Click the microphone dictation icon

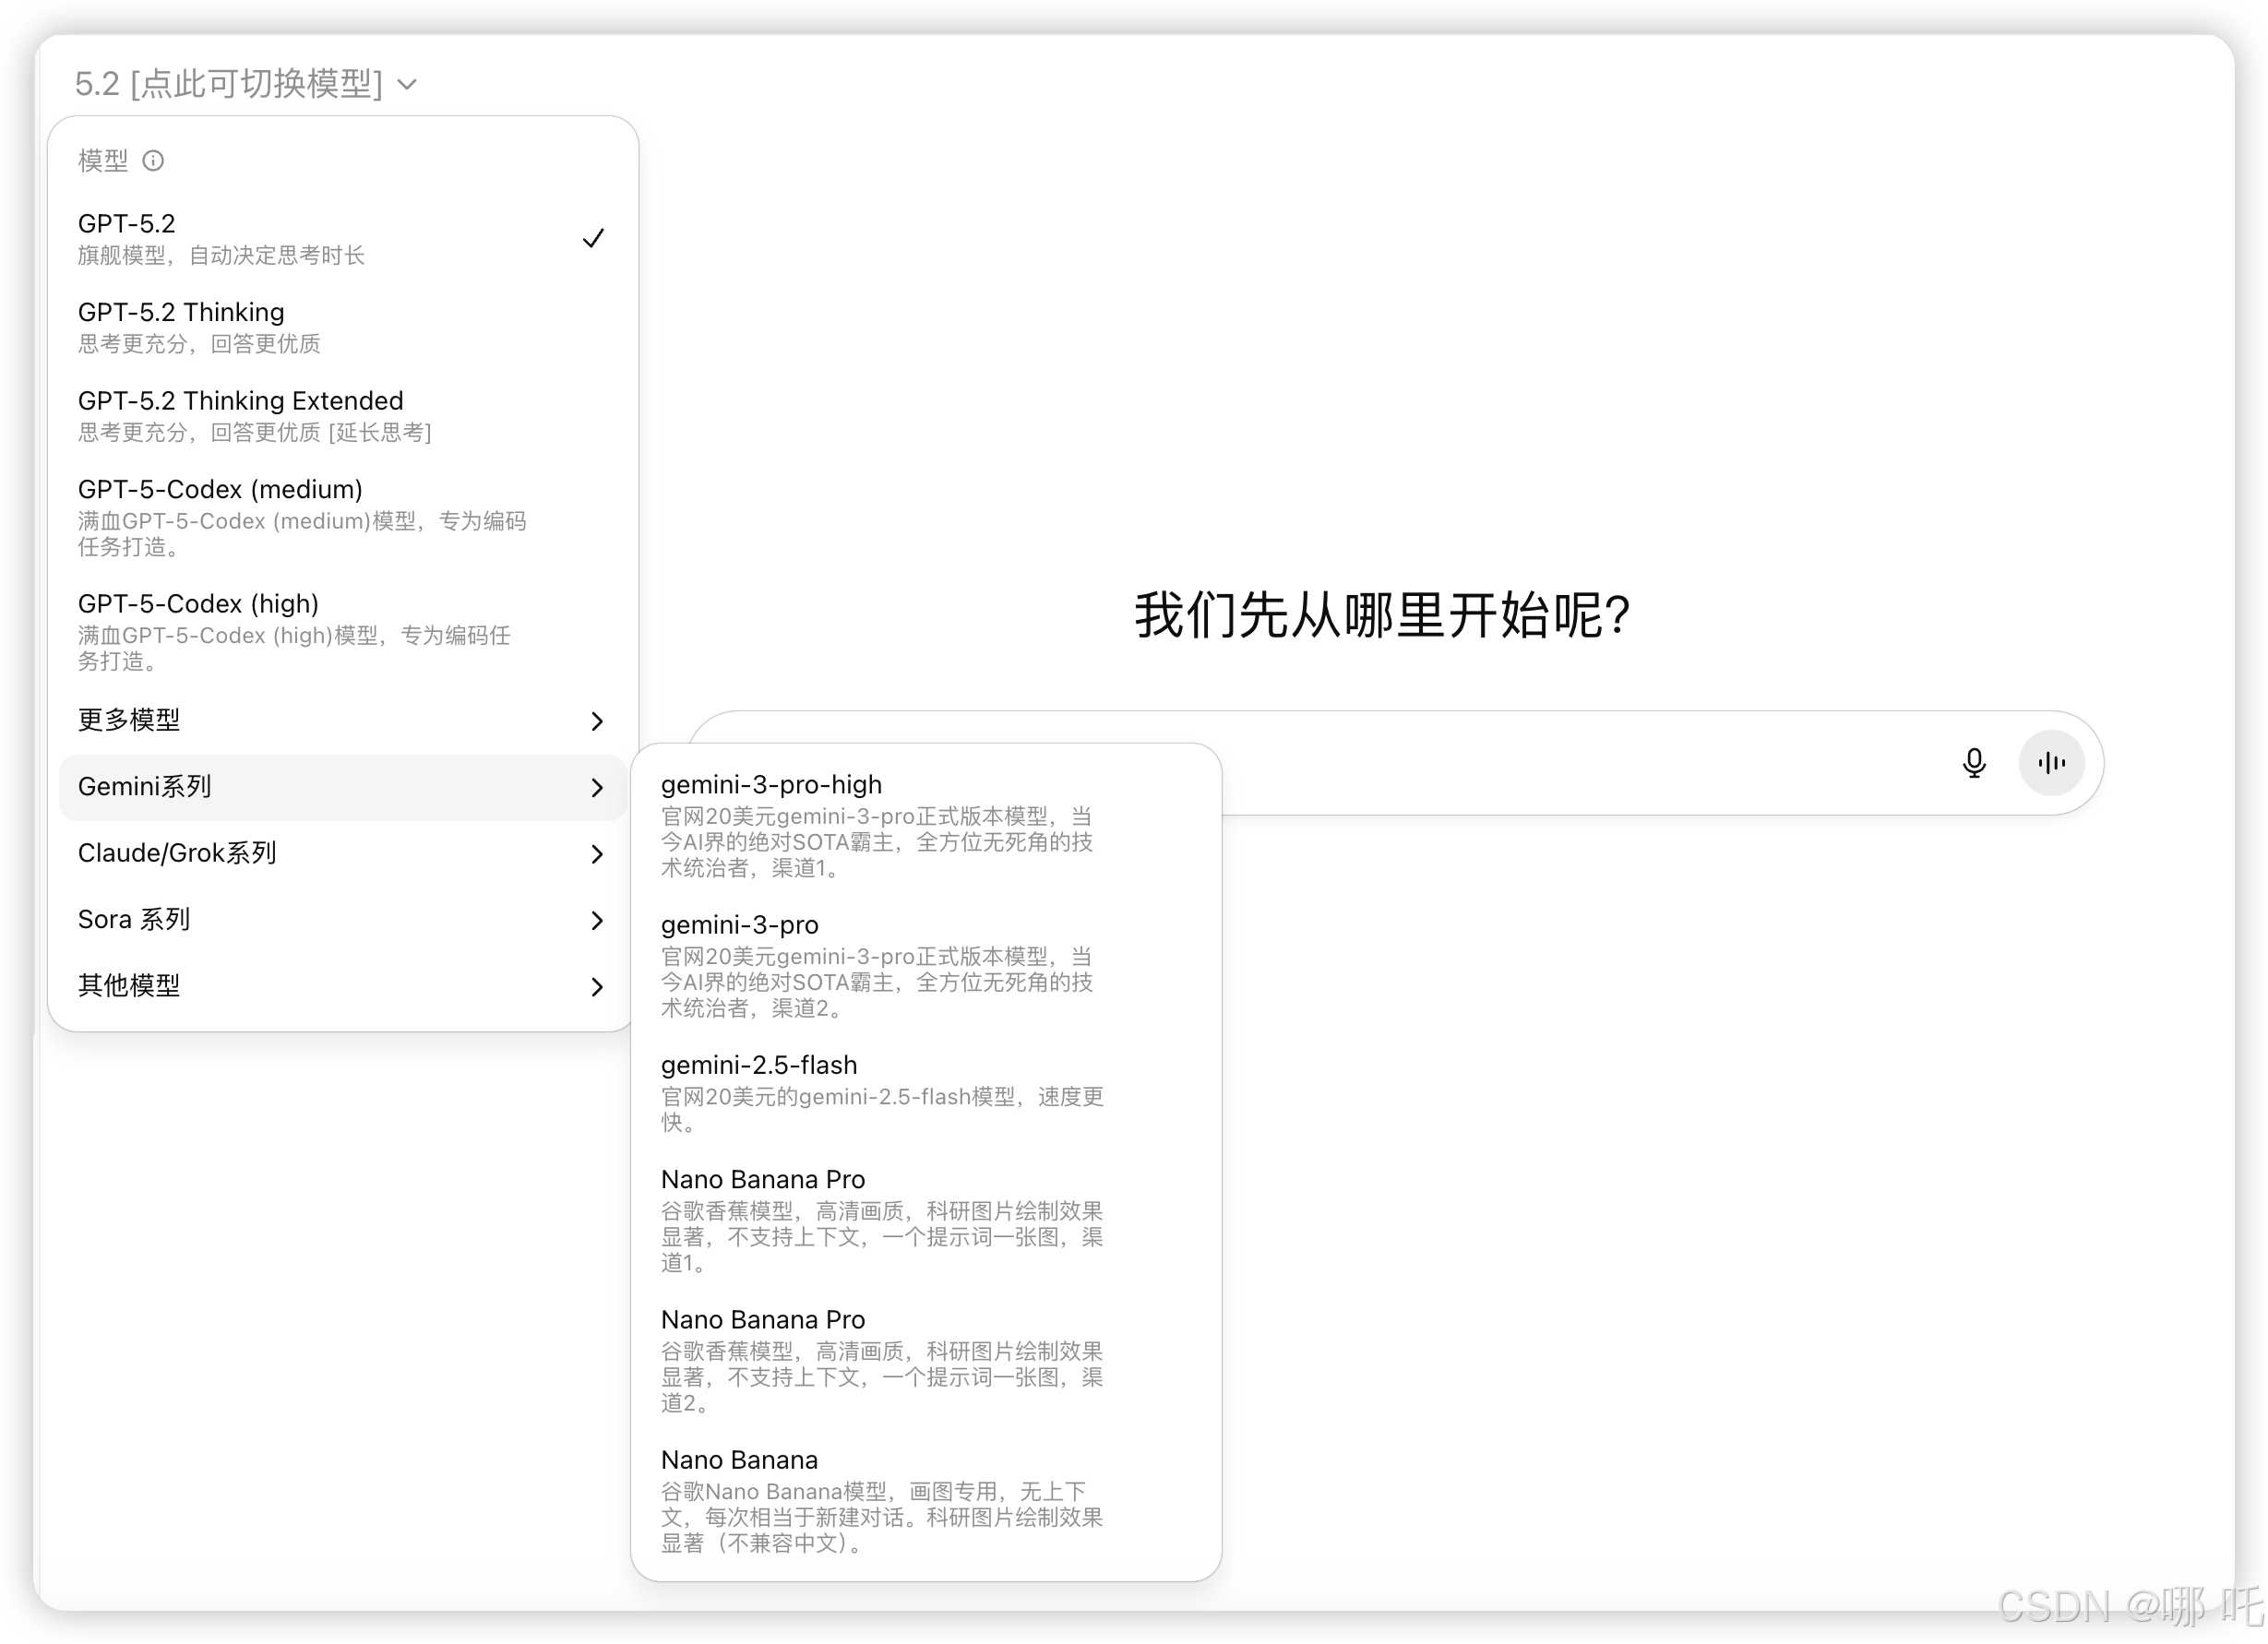click(1973, 763)
